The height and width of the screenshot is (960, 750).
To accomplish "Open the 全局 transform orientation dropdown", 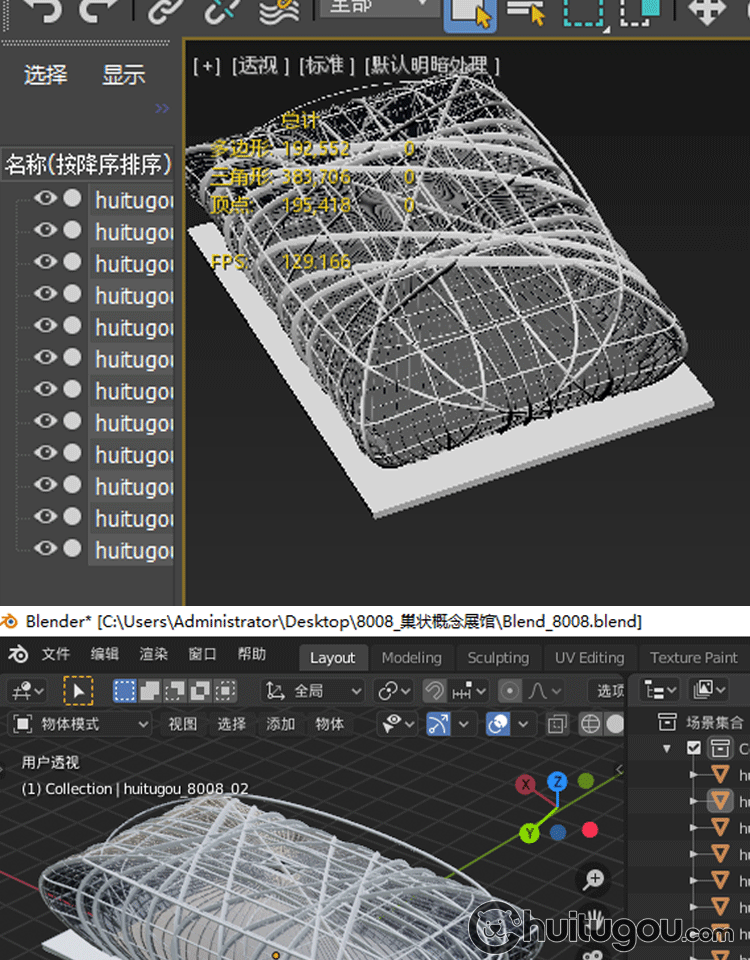I will click(x=314, y=691).
